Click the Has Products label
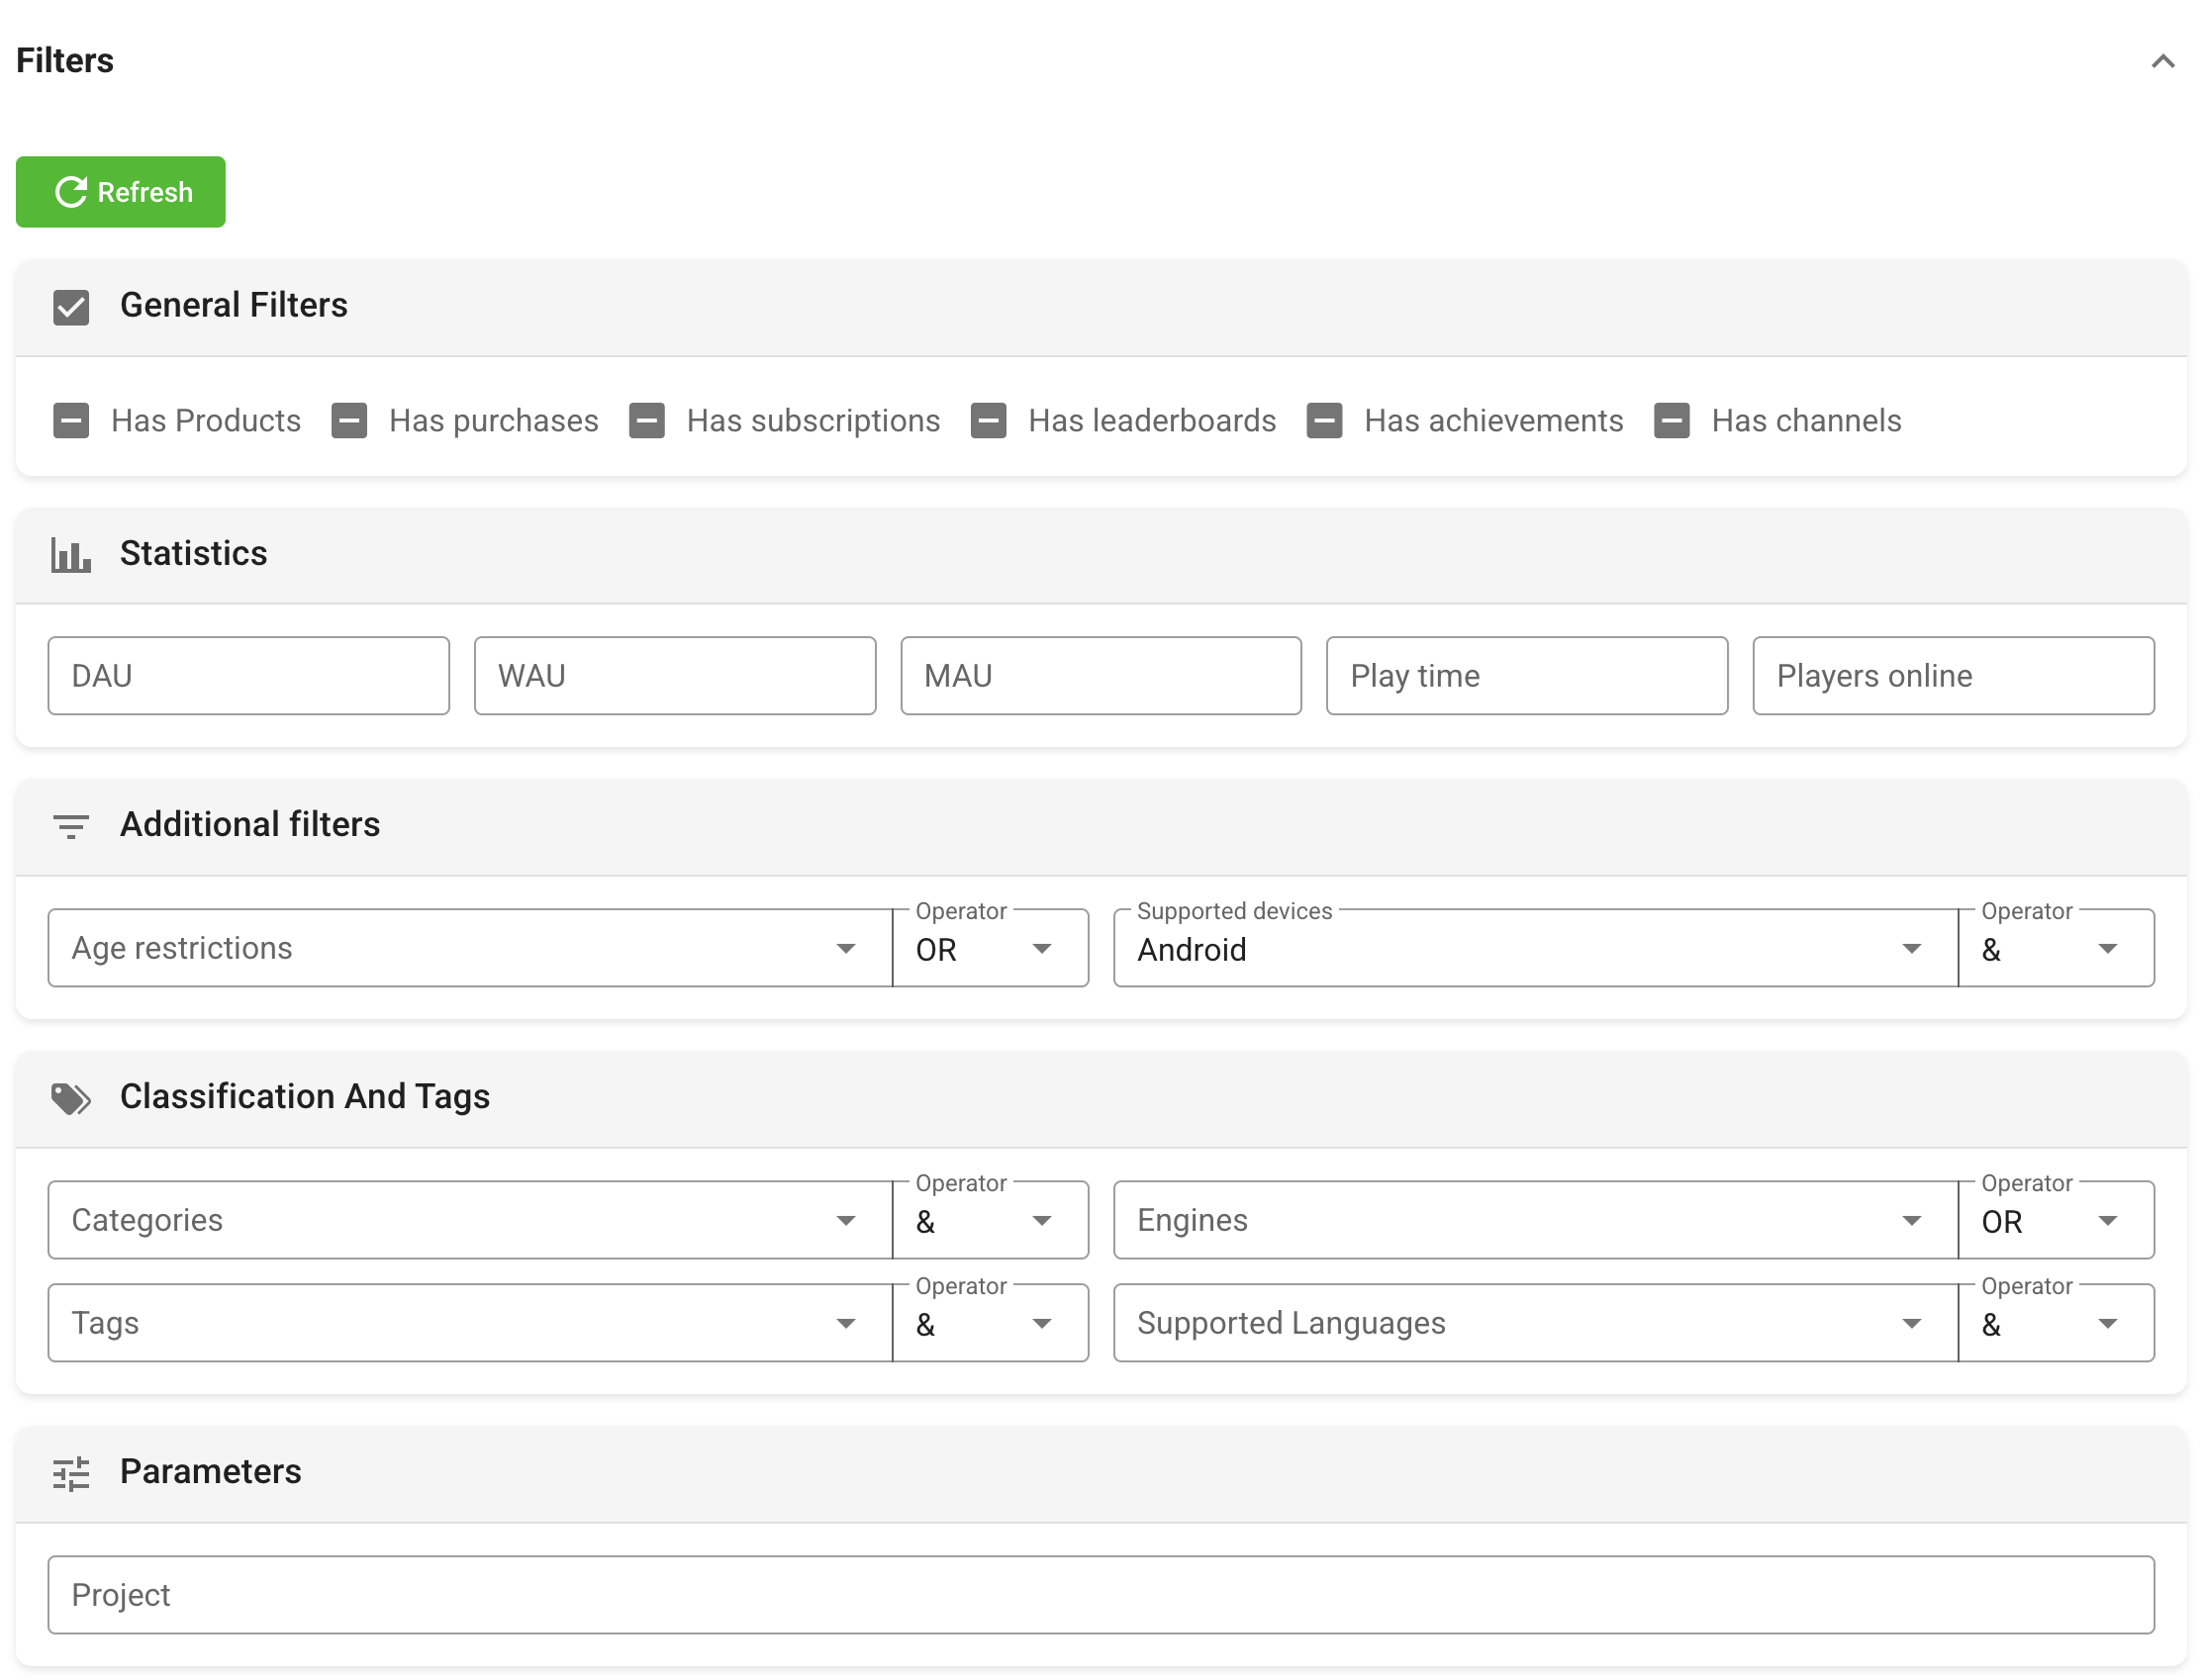 click(206, 421)
